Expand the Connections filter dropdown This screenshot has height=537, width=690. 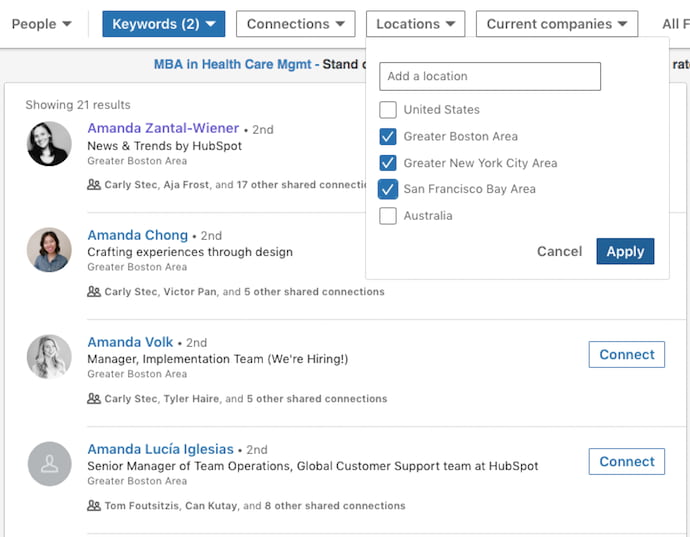coord(296,24)
